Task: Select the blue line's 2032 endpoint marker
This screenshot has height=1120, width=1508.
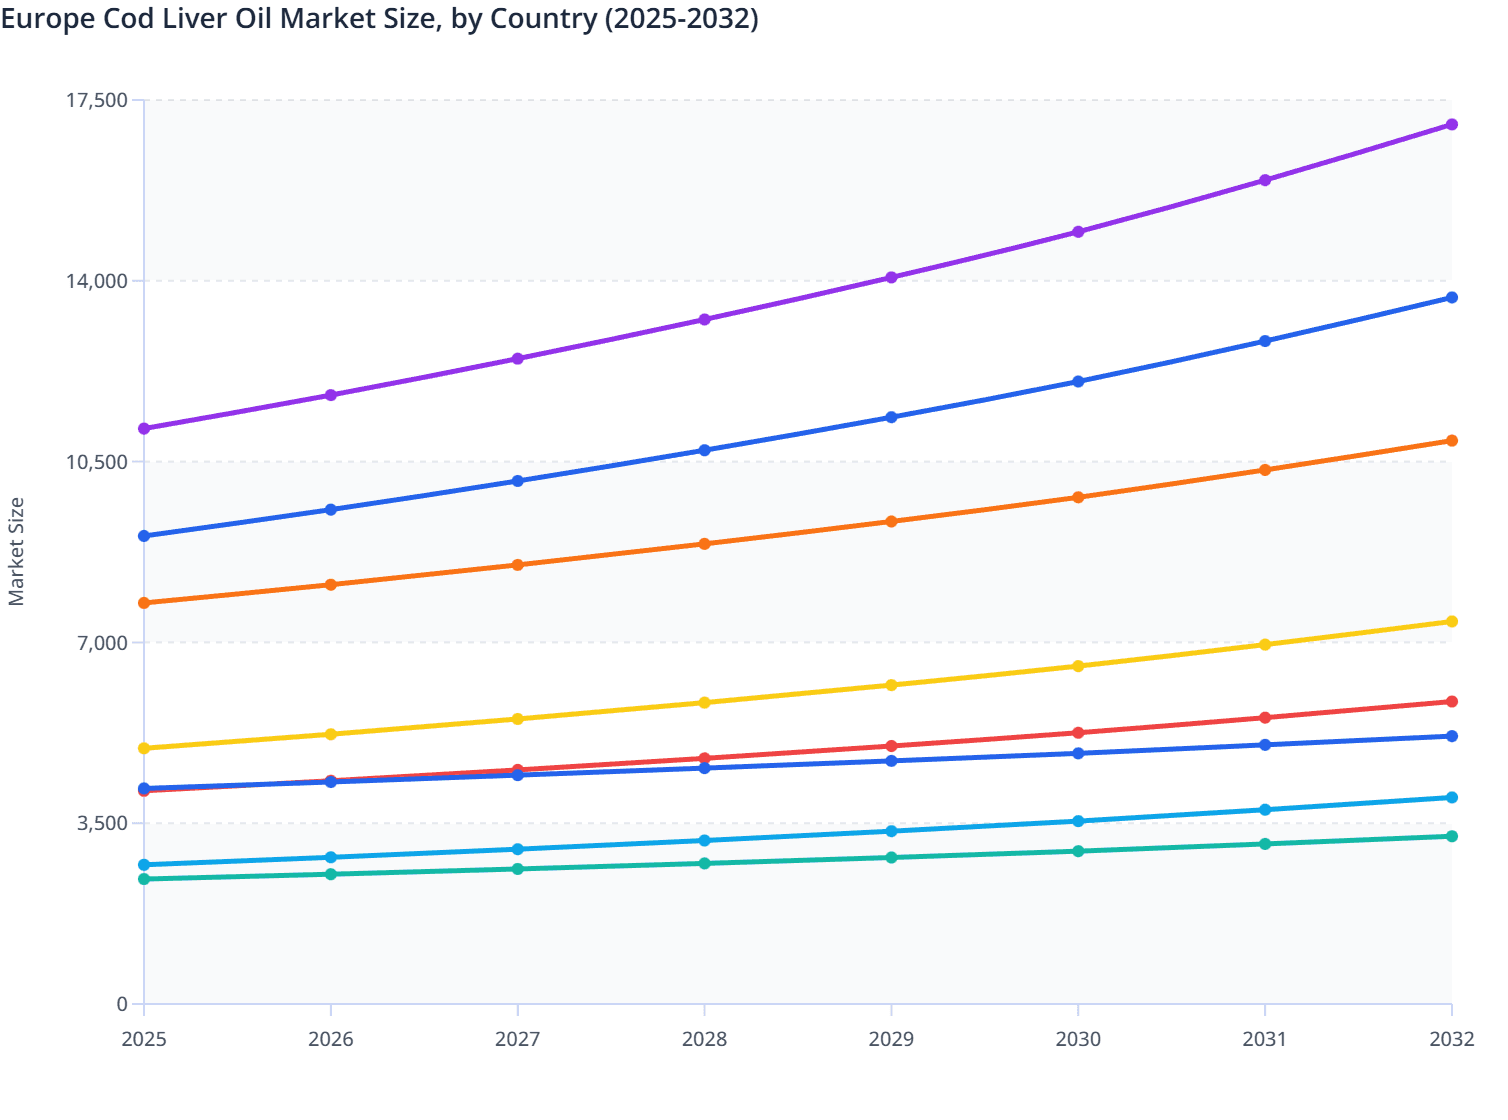Action: pos(1452,297)
